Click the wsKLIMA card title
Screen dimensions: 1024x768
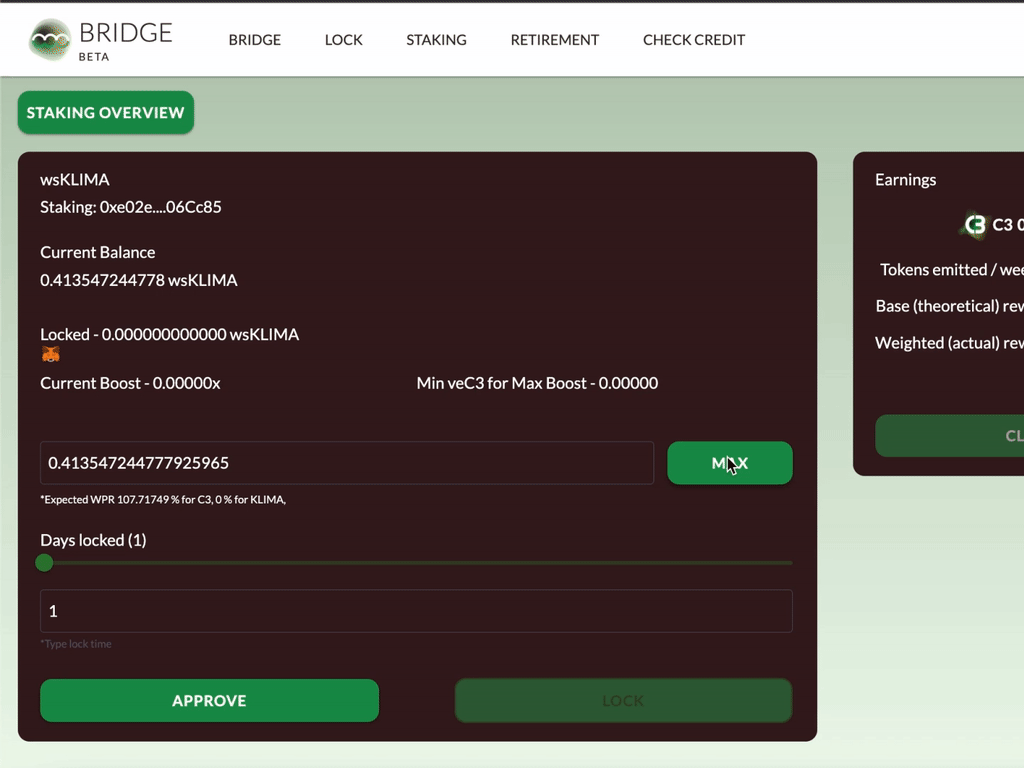(74, 180)
